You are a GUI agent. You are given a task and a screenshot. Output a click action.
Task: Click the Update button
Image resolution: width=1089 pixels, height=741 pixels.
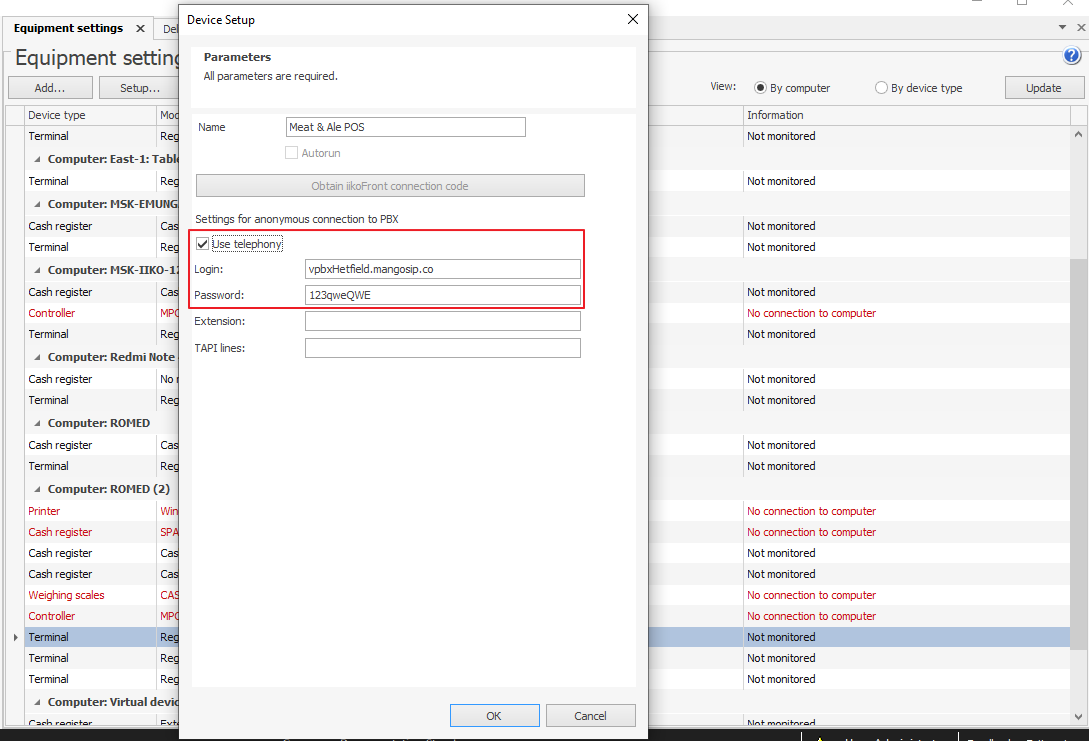pos(1043,88)
